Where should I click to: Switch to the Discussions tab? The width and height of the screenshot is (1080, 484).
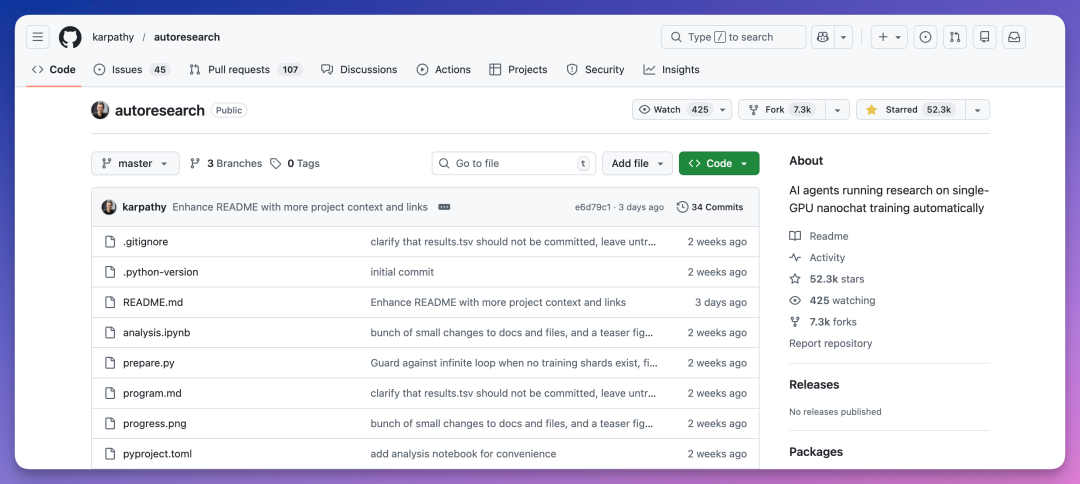(x=360, y=70)
